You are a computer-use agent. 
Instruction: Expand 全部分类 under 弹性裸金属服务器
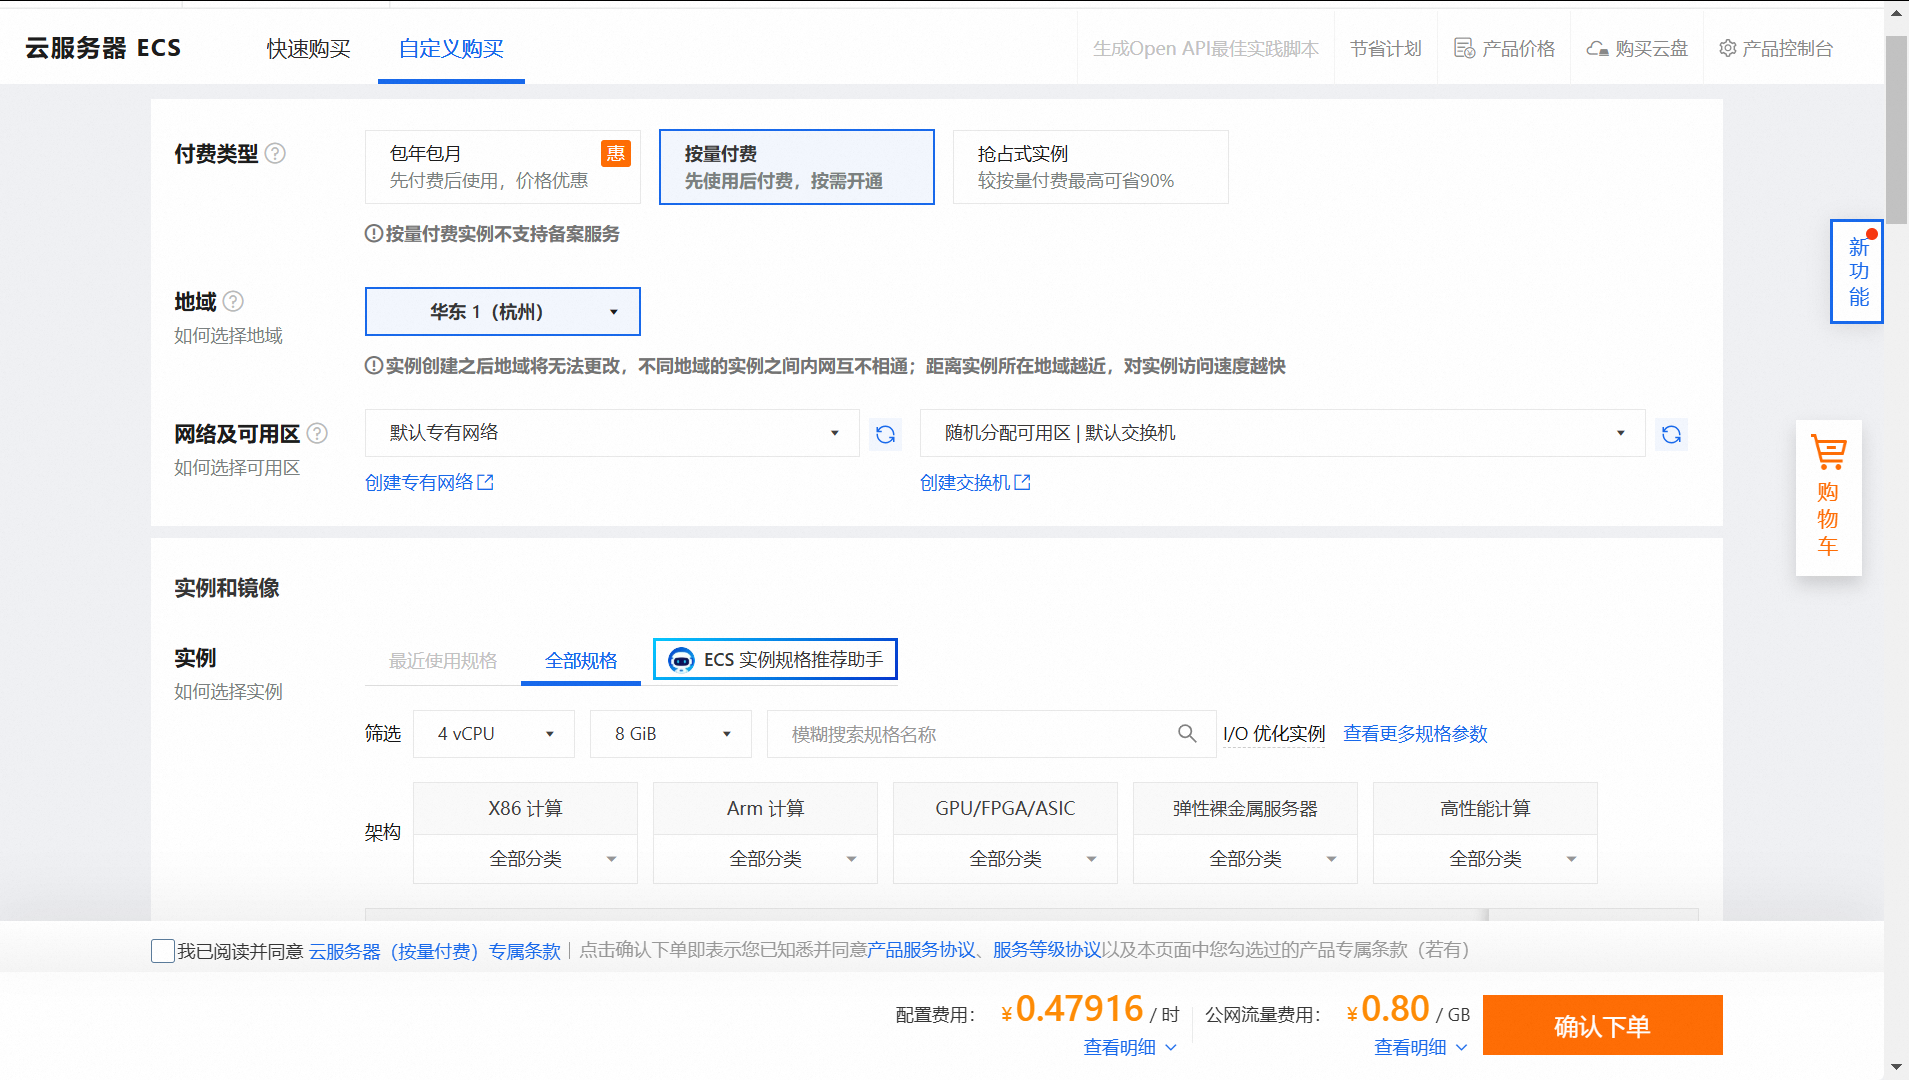pos(1245,859)
